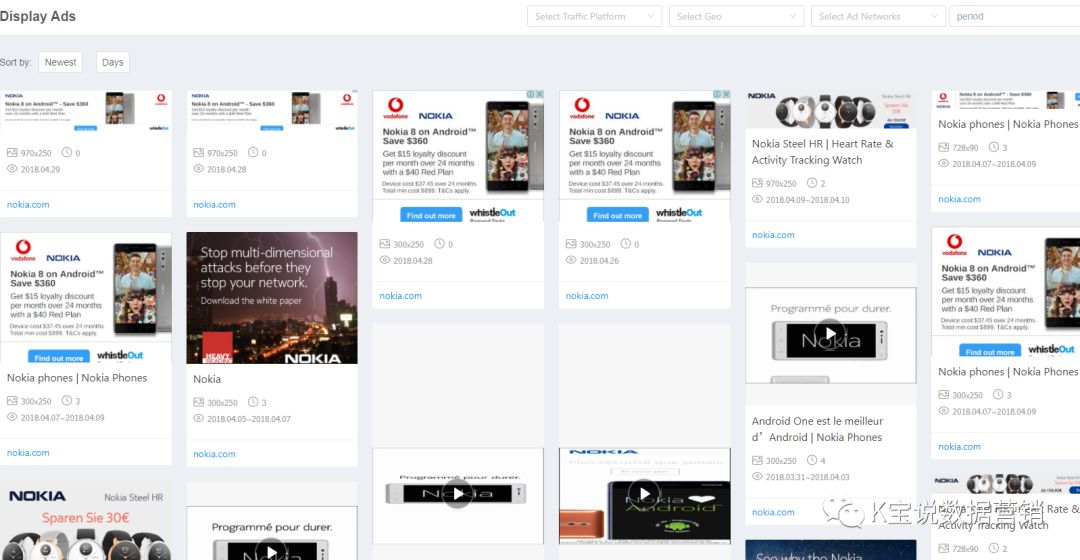The height and width of the screenshot is (560, 1080).
Task: Open the Select Traffic Platform dropdown
Action: tap(594, 16)
